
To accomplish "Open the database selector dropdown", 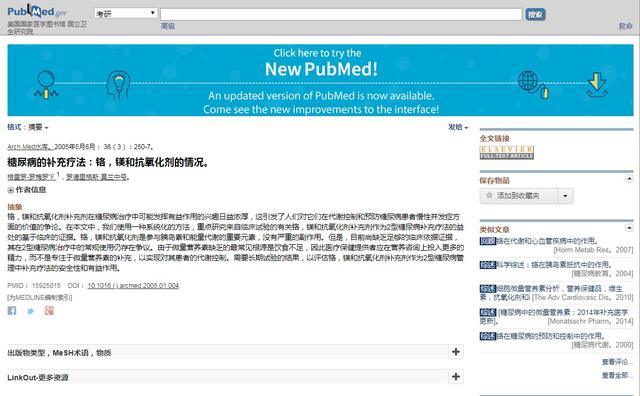I will [126, 13].
